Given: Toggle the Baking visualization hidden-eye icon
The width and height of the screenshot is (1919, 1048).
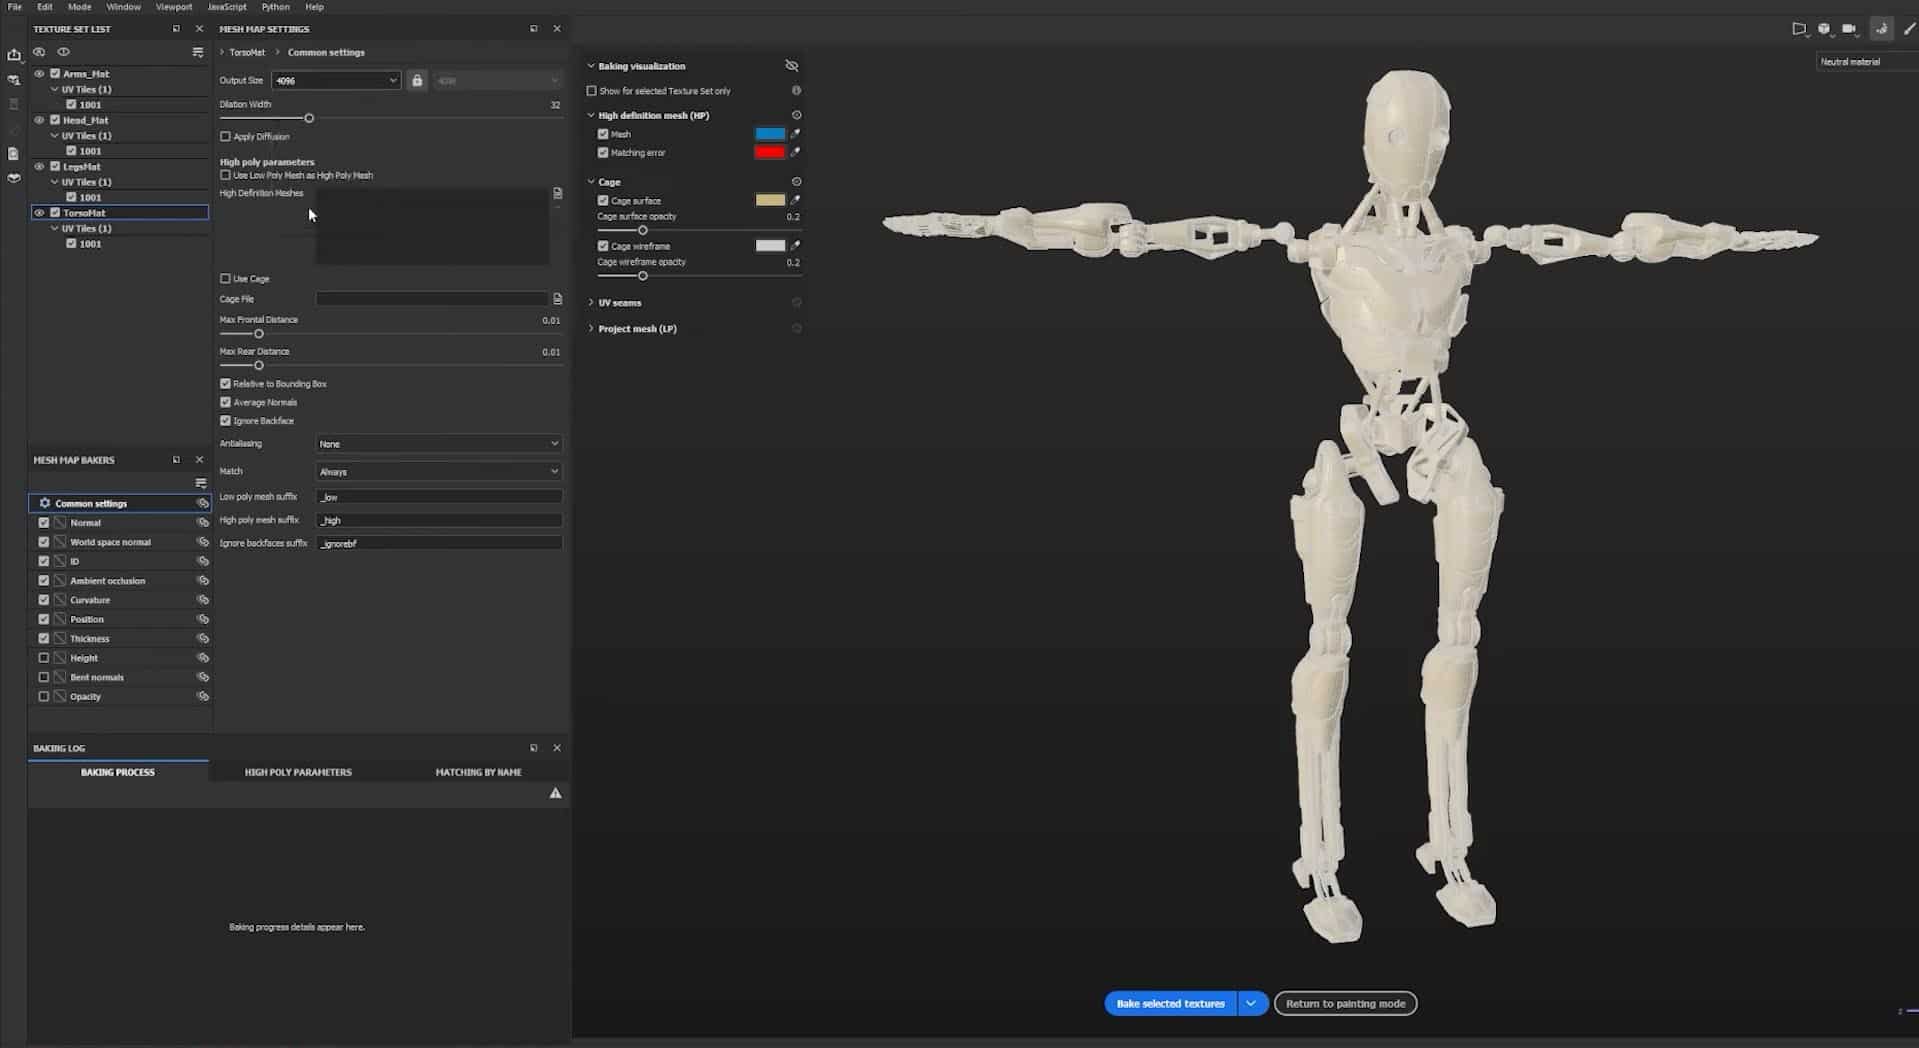Looking at the screenshot, I should pyautogui.click(x=791, y=66).
